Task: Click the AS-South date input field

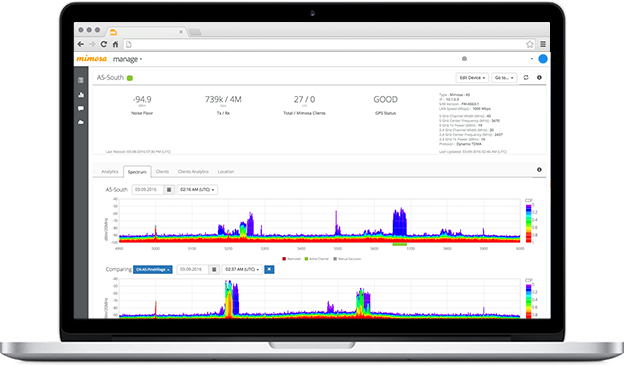Action: pos(148,190)
